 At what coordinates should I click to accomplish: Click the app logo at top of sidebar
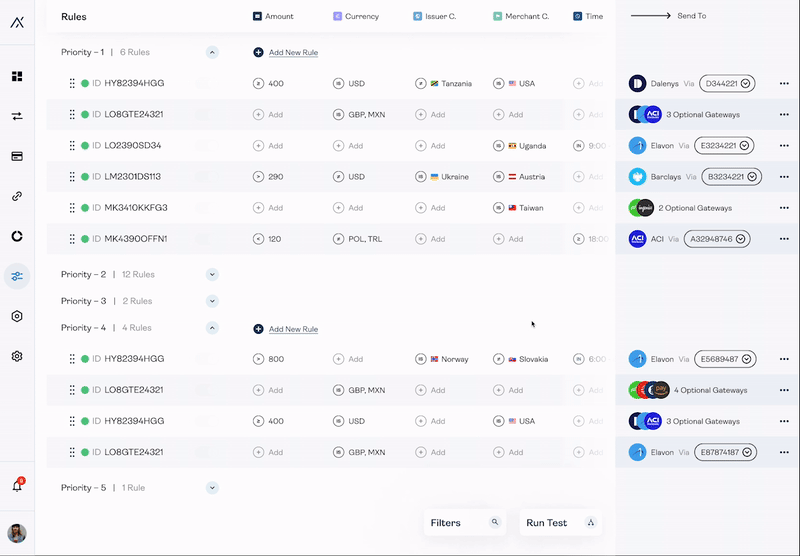[x=17, y=22]
